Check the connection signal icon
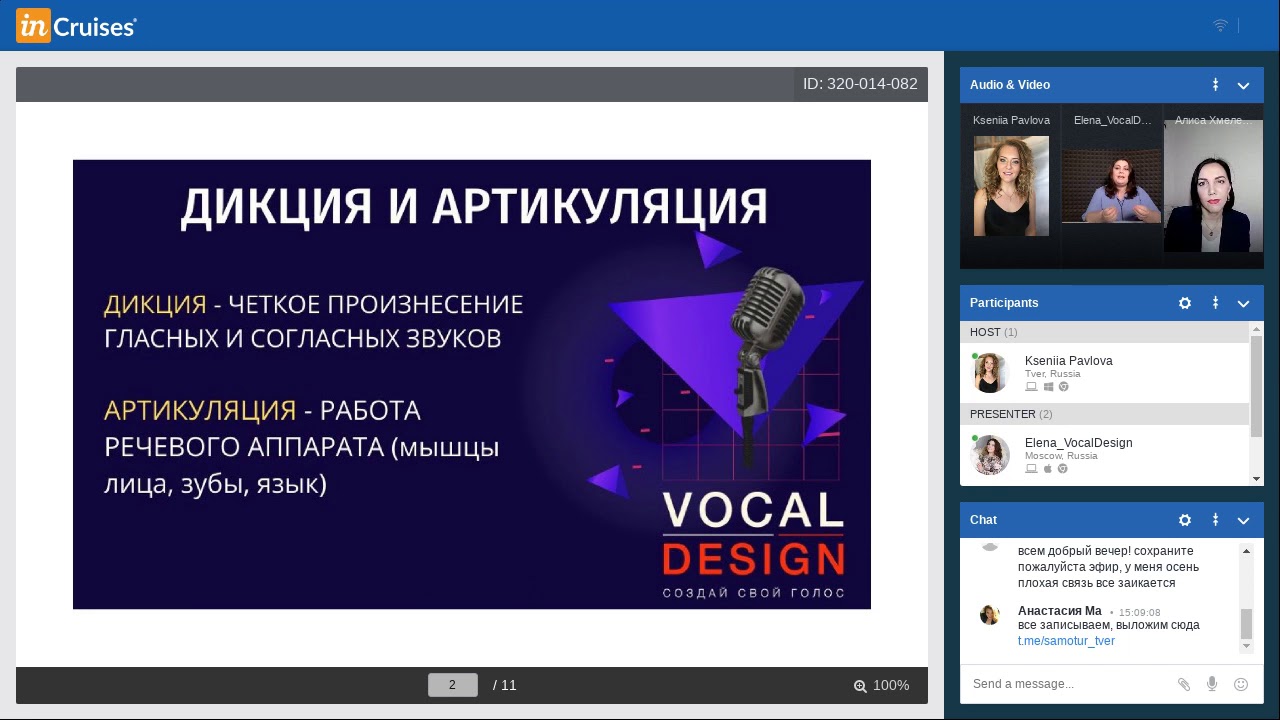This screenshot has height=720, width=1280. (x=1220, y=25)
